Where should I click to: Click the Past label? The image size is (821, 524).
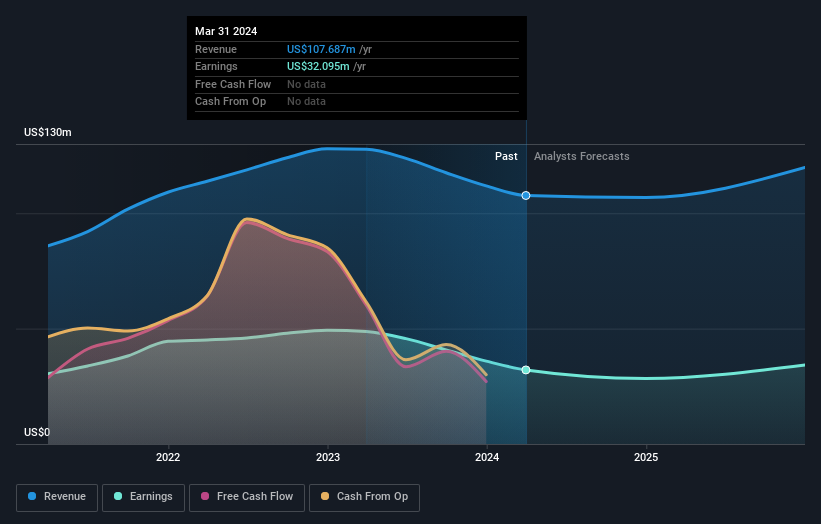click(506, 156)
